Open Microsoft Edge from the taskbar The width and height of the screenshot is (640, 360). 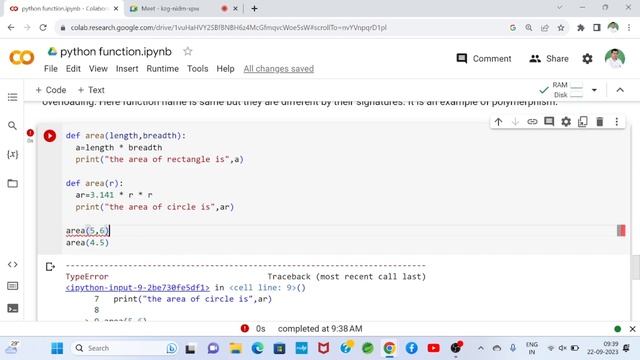pyautogui.click(x=258, y=348)
